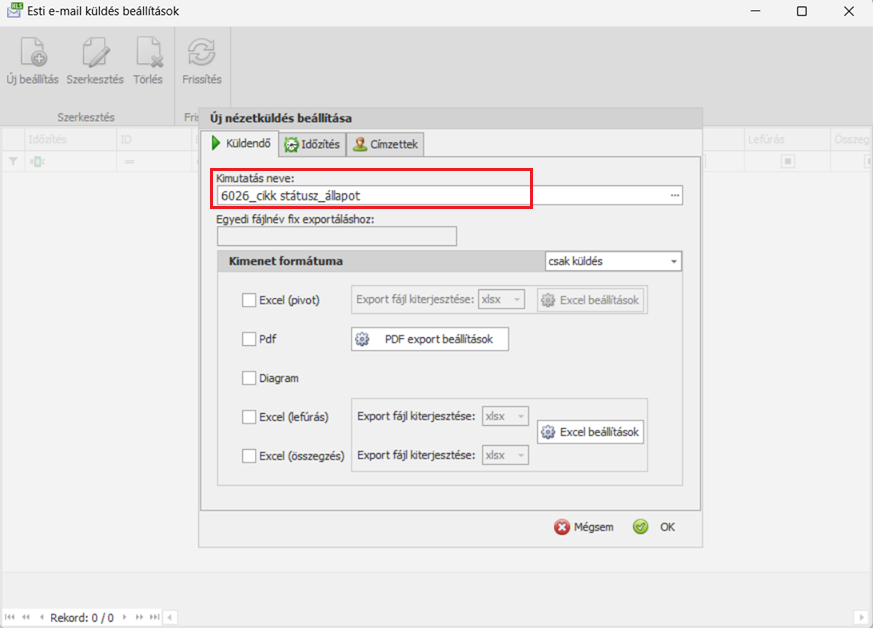Click the Egyedi fájlnév input field
The height and width of the screenshot is (628, 873).
(336, 236)
